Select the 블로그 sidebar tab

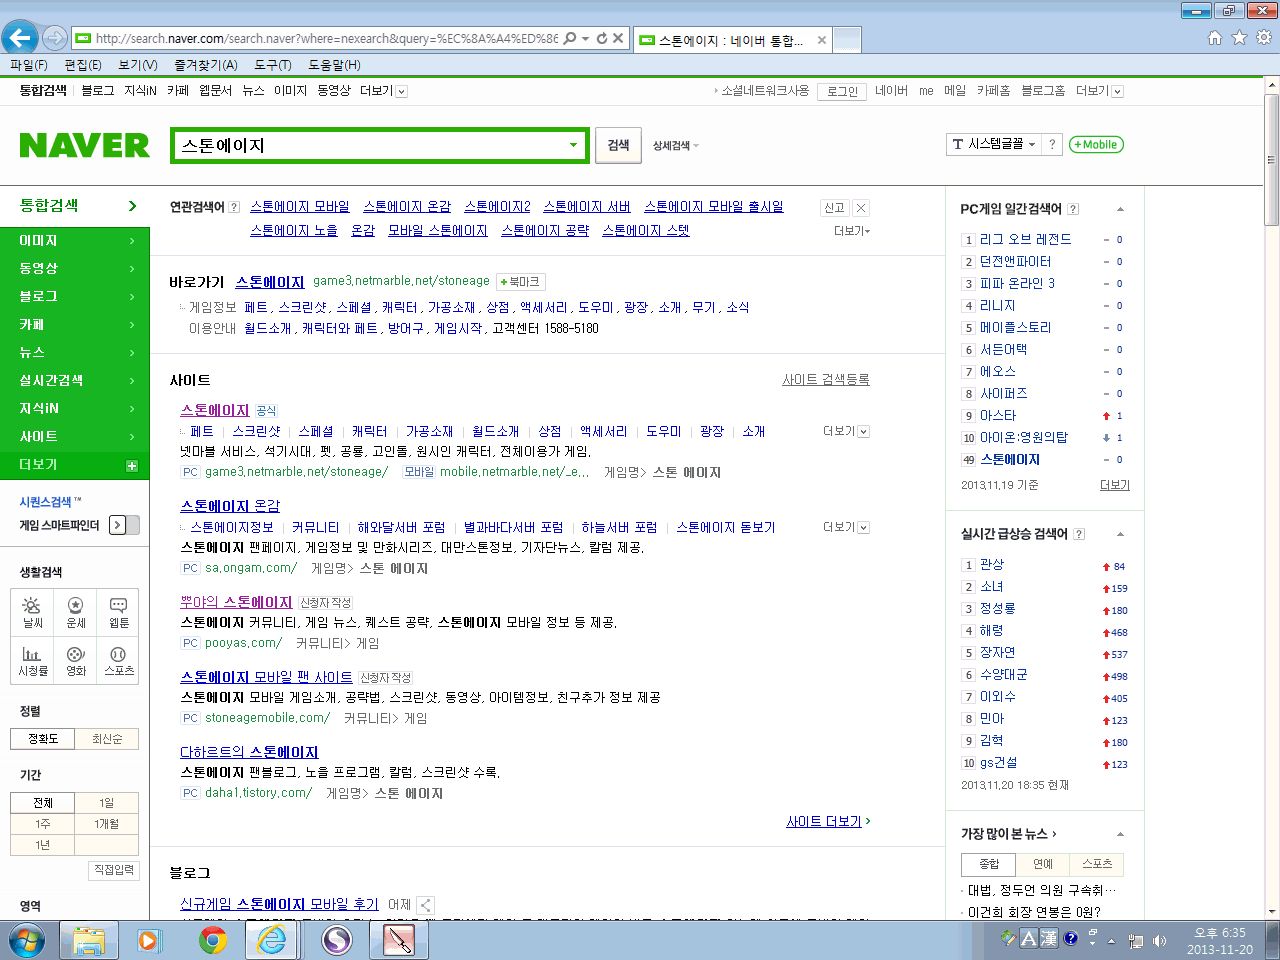tap(74, 297)
